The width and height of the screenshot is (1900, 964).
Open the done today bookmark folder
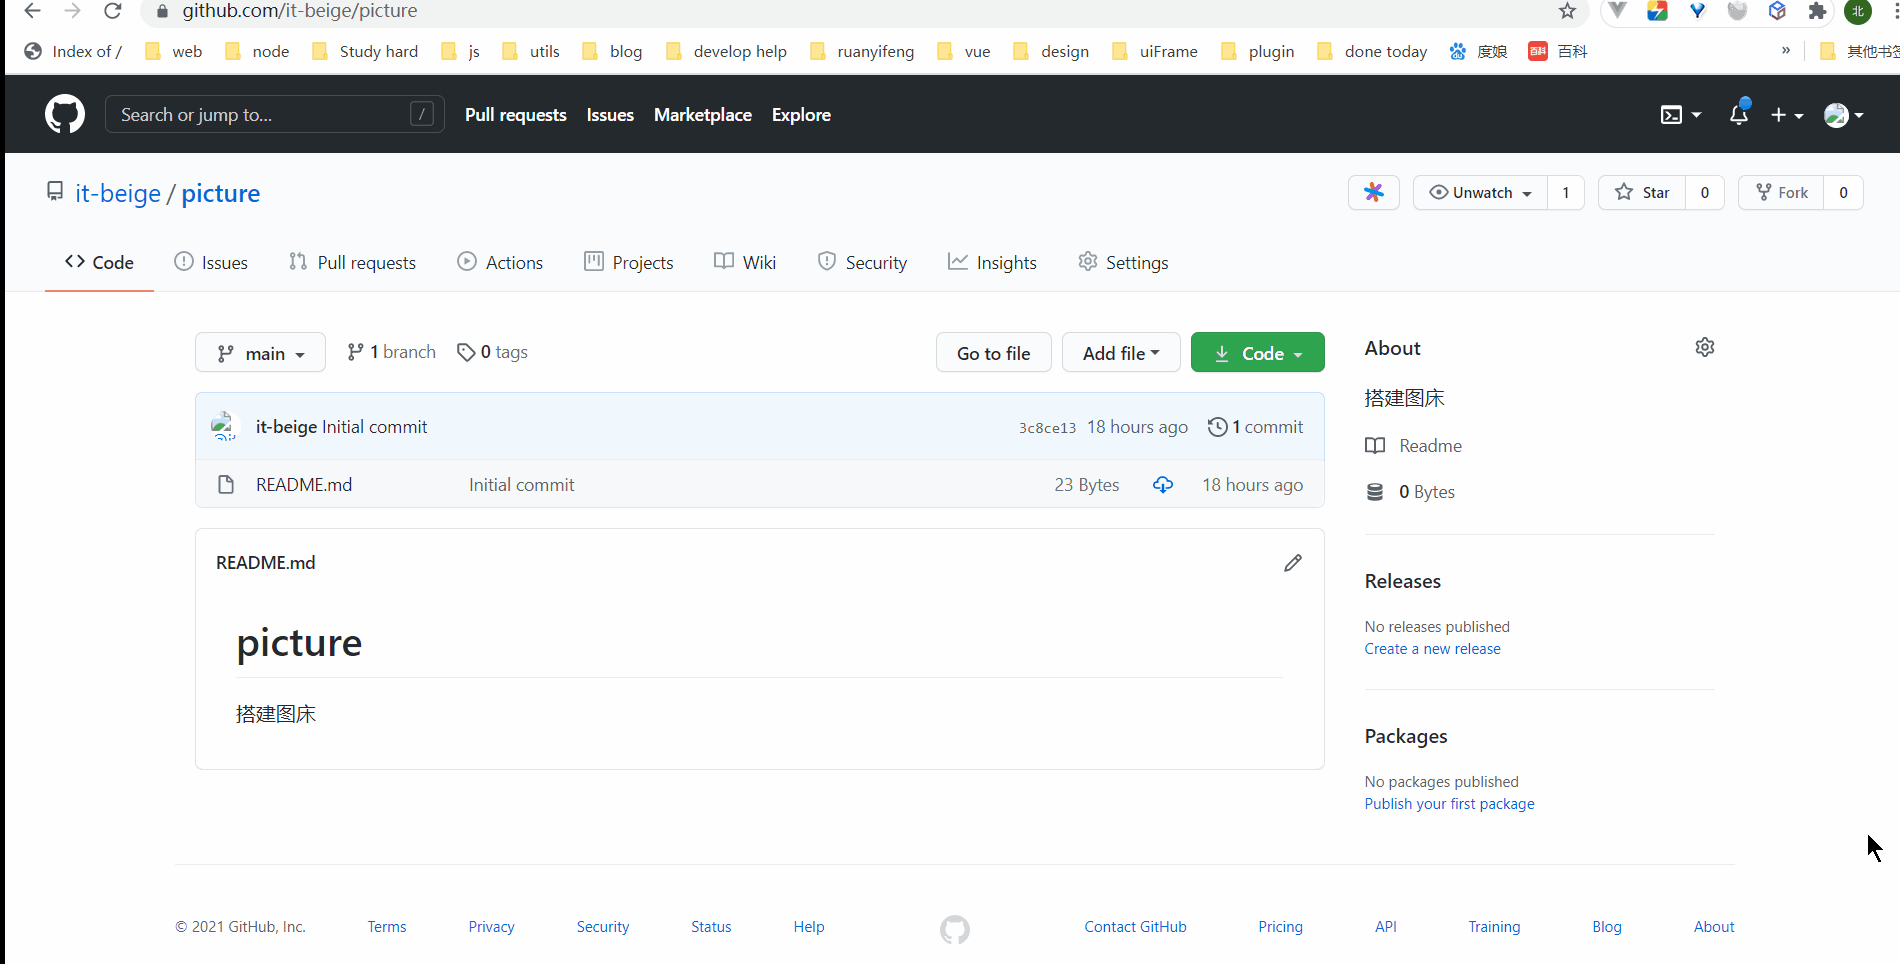click(1372, 51)
